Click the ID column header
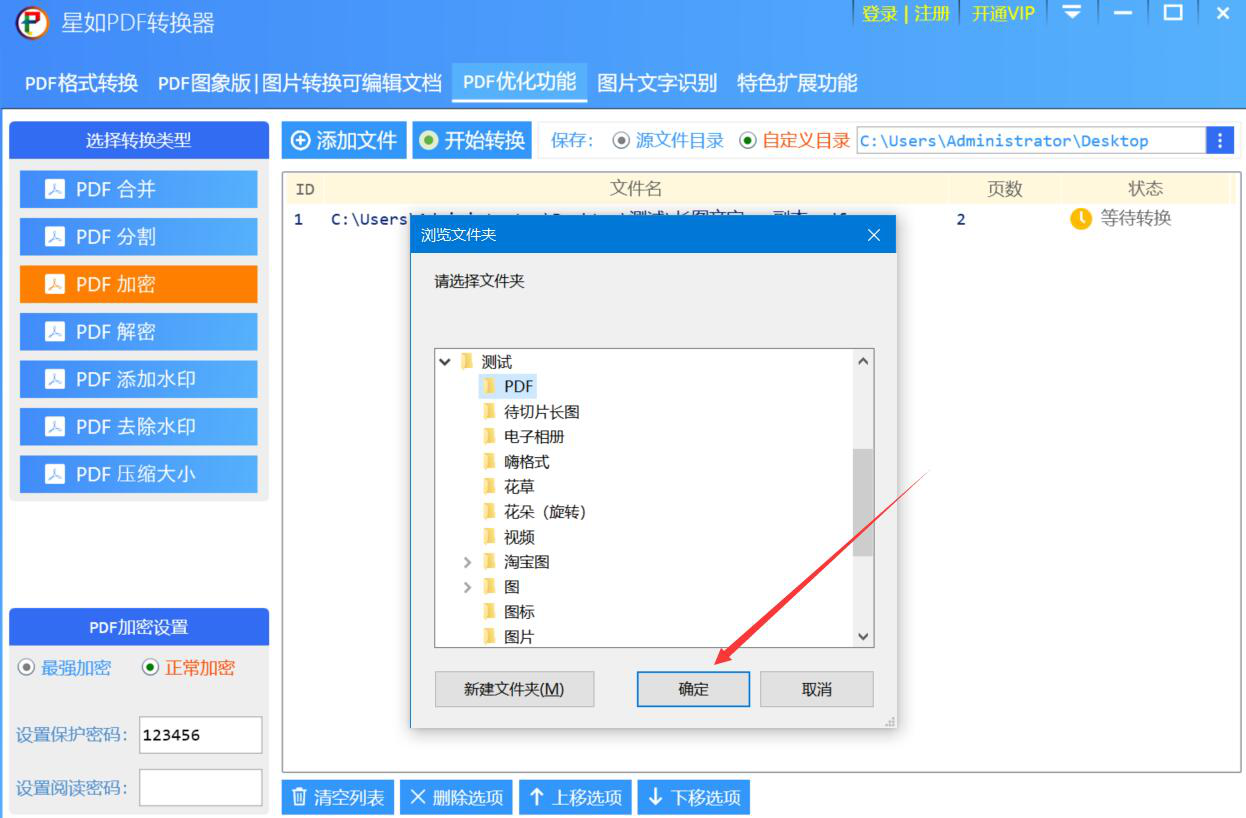The image size is (1246, 818). point(305,189)
